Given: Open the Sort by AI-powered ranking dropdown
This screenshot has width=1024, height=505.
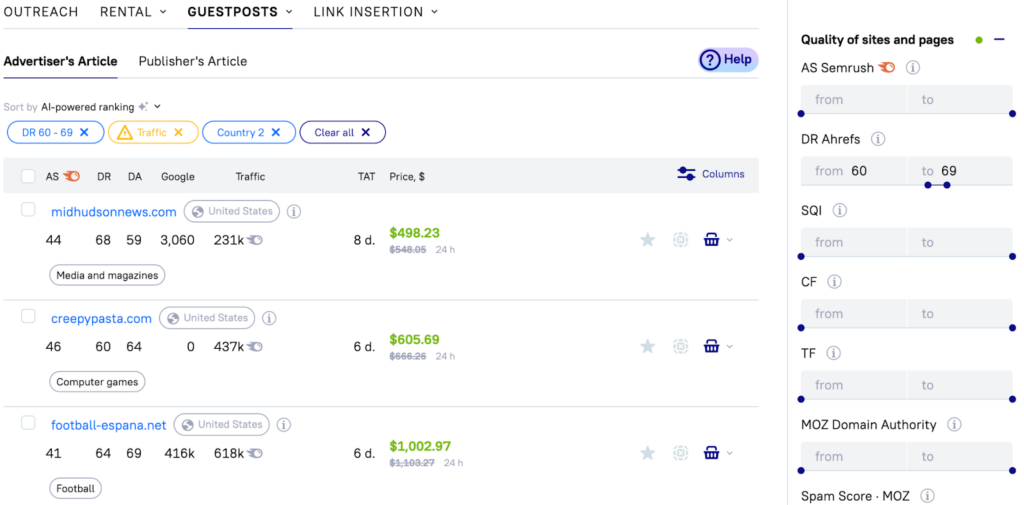Looking at the screenshot, I should point(100,107).
